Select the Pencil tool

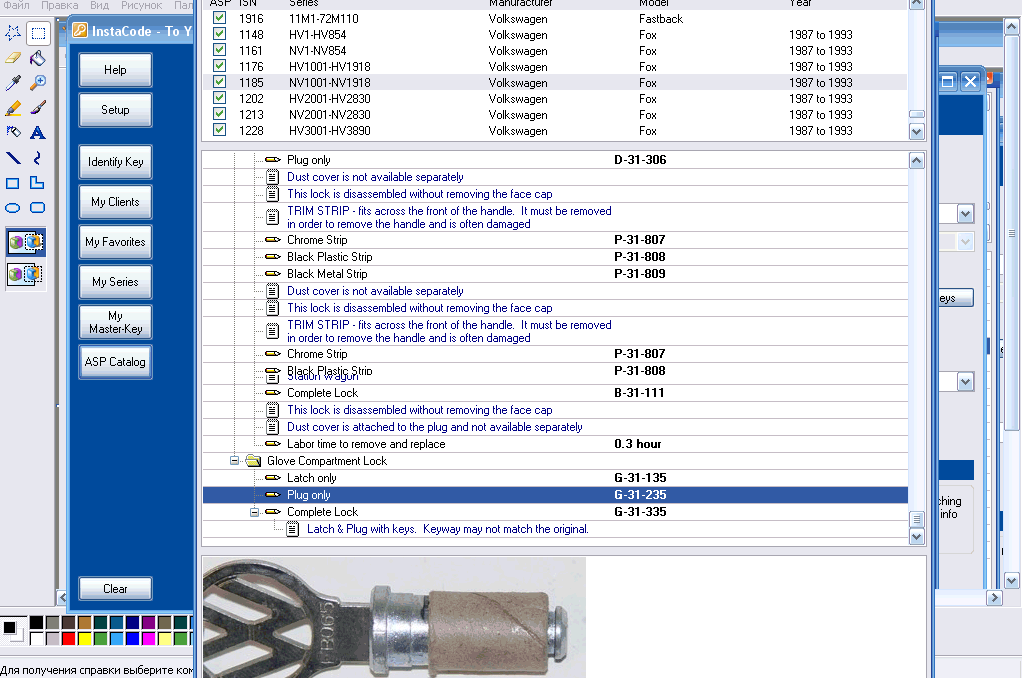point(13,108)
